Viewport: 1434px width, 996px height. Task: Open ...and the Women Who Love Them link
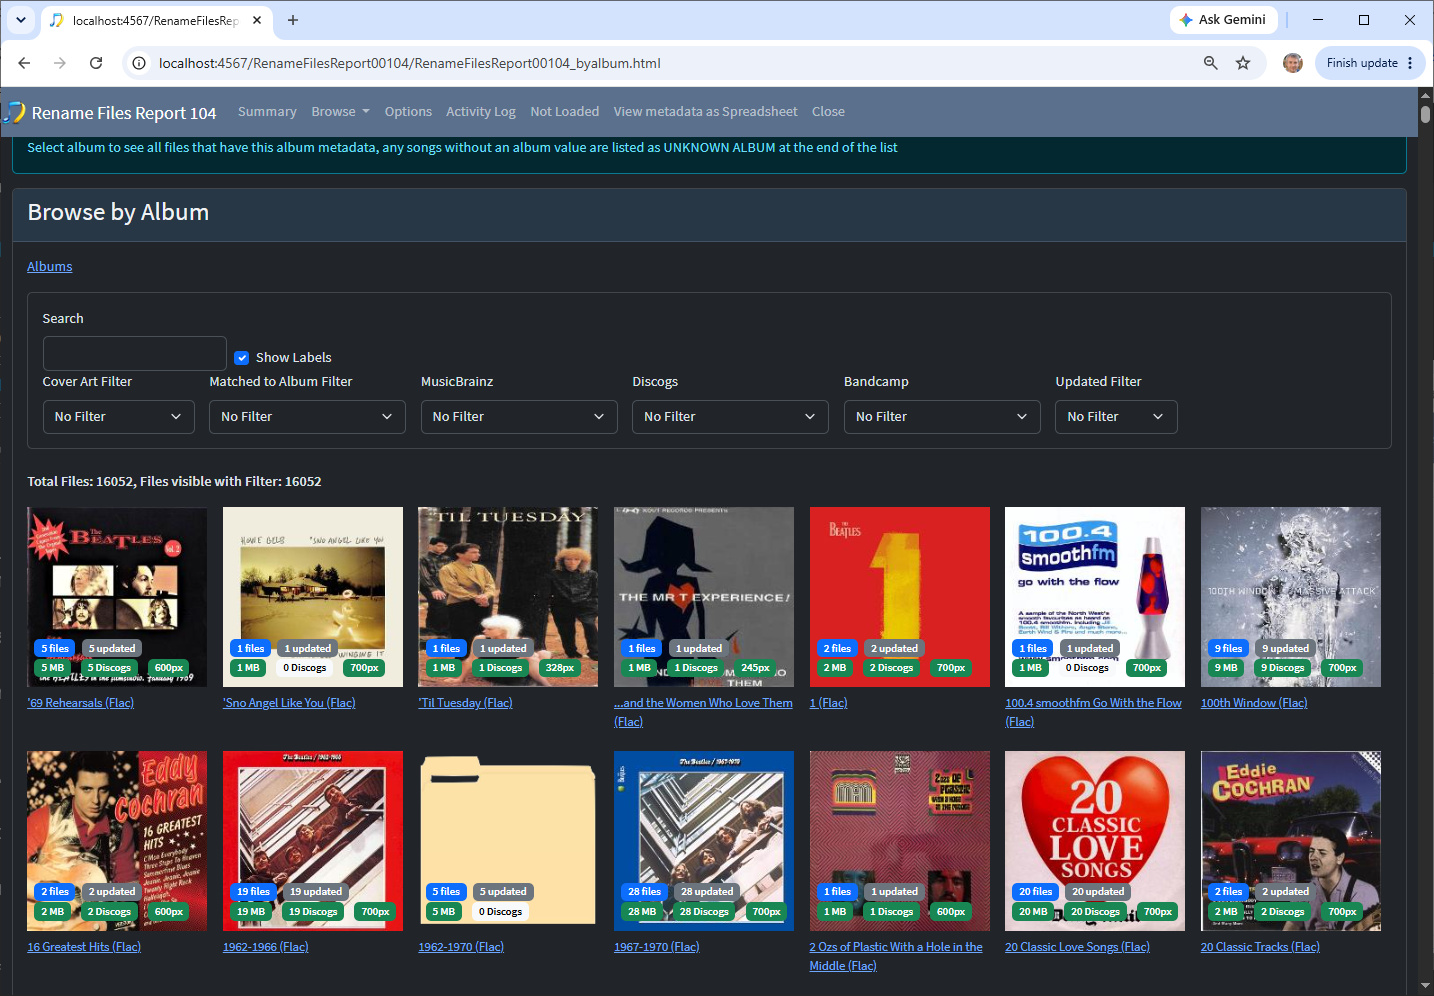pyautogui.click(x=703, y=712)
